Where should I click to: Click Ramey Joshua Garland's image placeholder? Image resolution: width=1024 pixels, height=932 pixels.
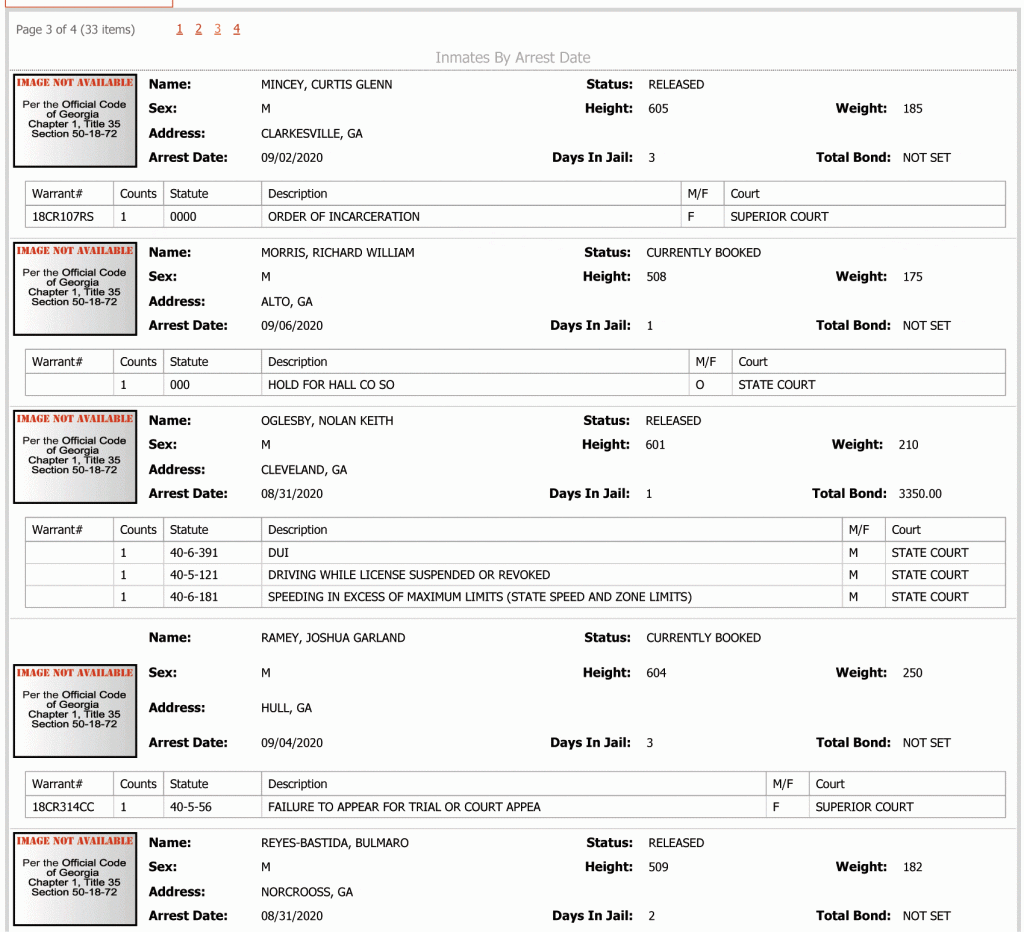(75, 711)
